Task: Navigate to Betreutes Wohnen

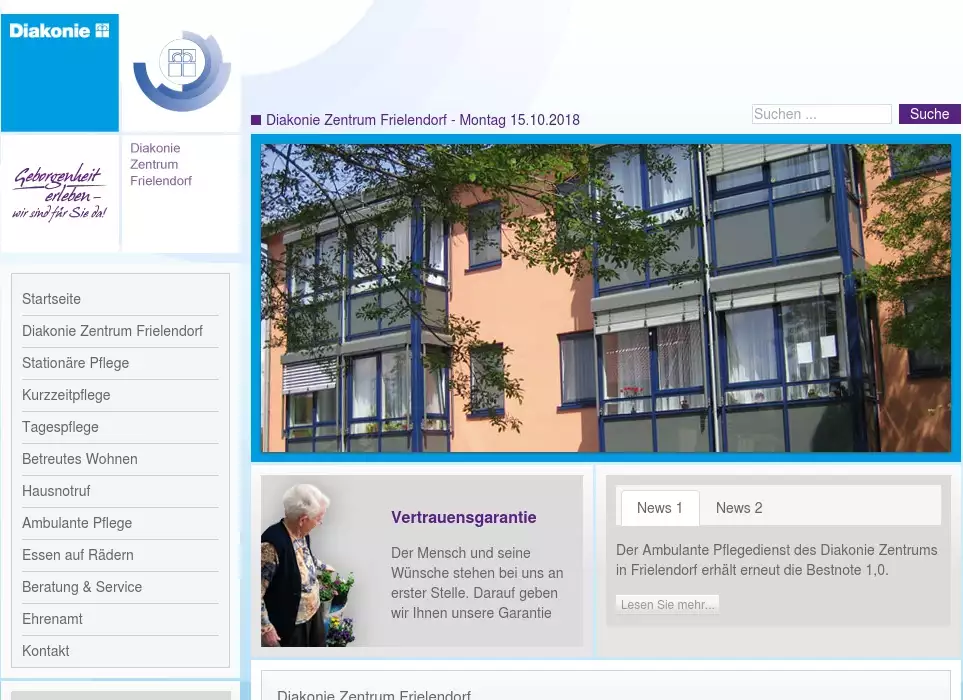Action: [80, 459]
